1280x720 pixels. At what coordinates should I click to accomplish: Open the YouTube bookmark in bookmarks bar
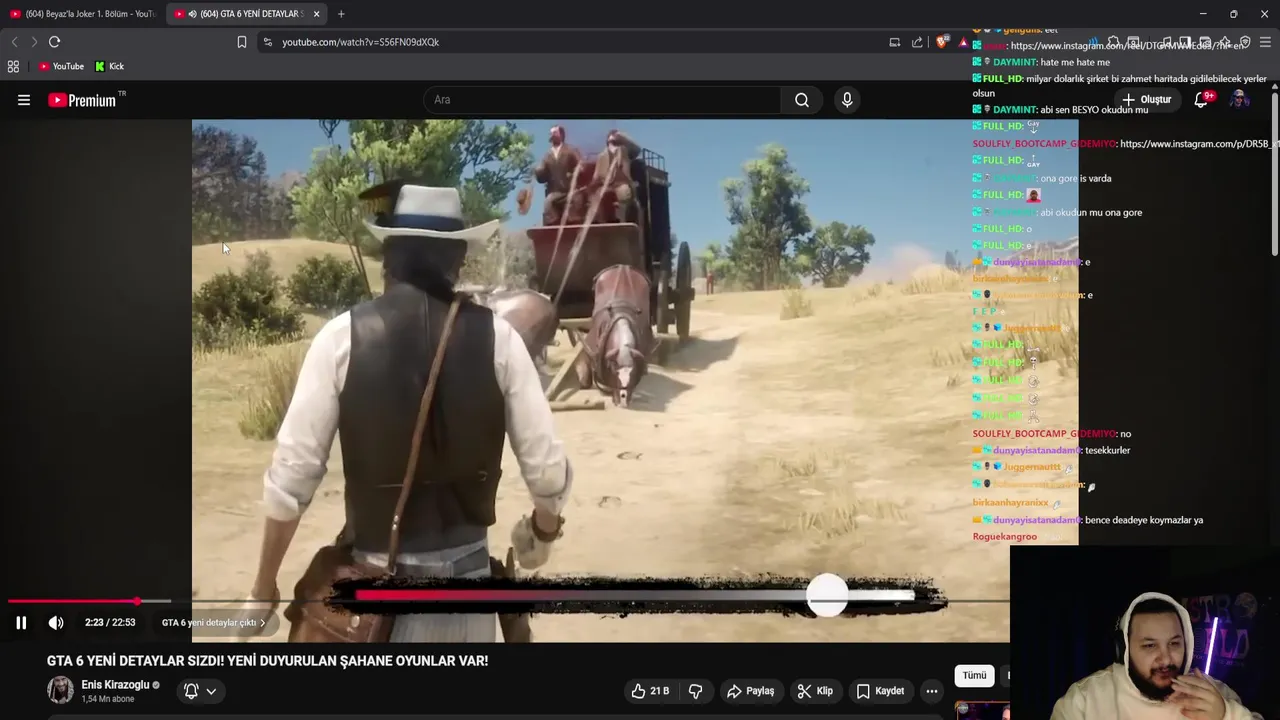pos(62,67)
